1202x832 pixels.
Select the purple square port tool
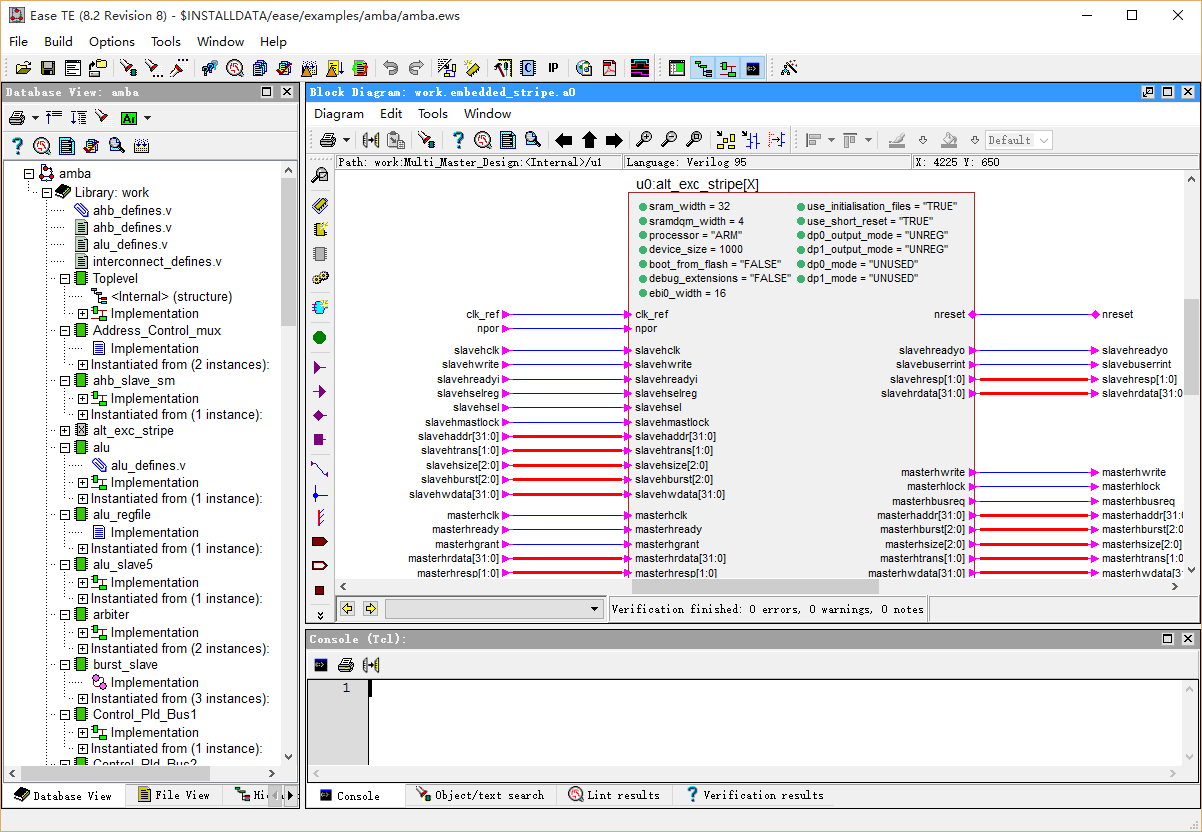(x=320, y=439)
